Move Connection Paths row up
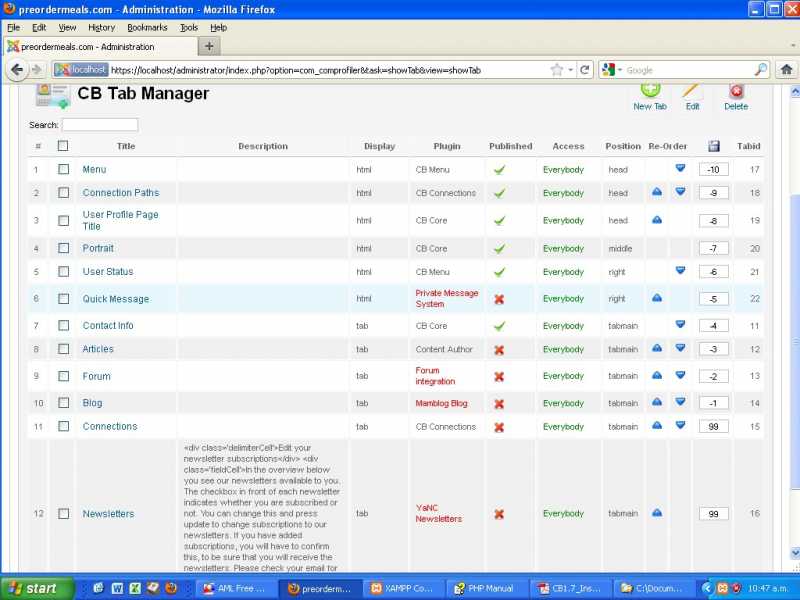This screenshot has height=600, width=800. pyautogui.click(x=657, y=191)
